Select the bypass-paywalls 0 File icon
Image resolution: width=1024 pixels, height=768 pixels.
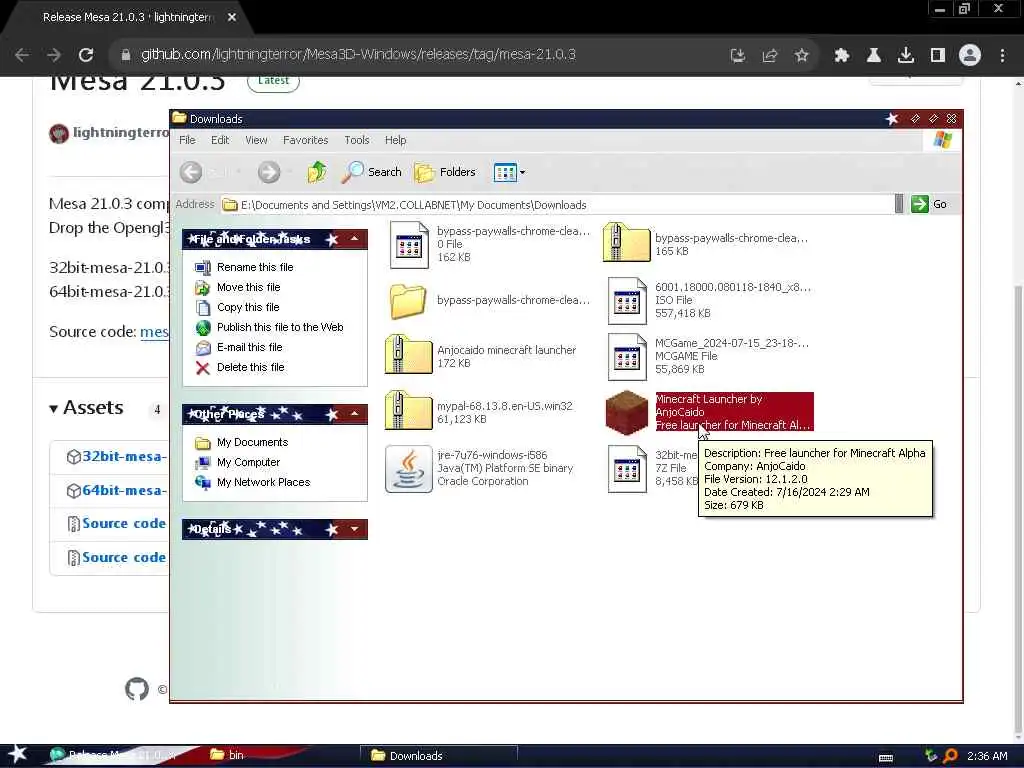tap(409, 244)
